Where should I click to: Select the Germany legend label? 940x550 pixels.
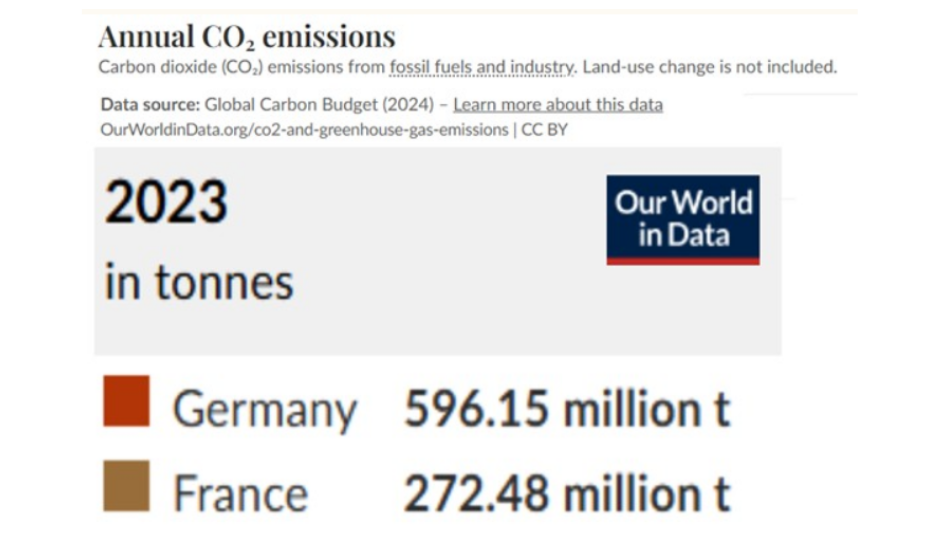264,411
